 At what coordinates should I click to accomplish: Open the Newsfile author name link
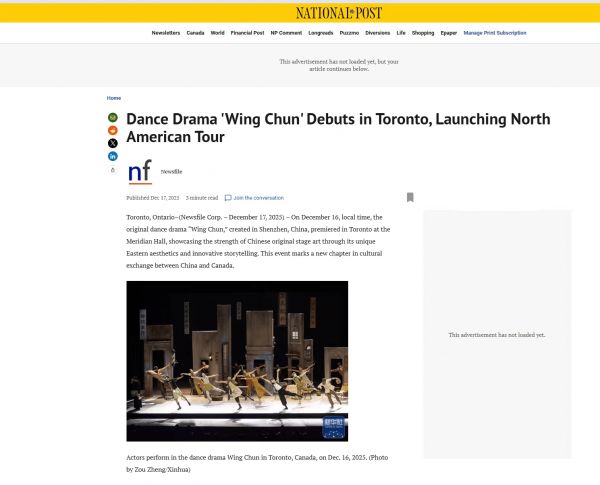[171, 172]
